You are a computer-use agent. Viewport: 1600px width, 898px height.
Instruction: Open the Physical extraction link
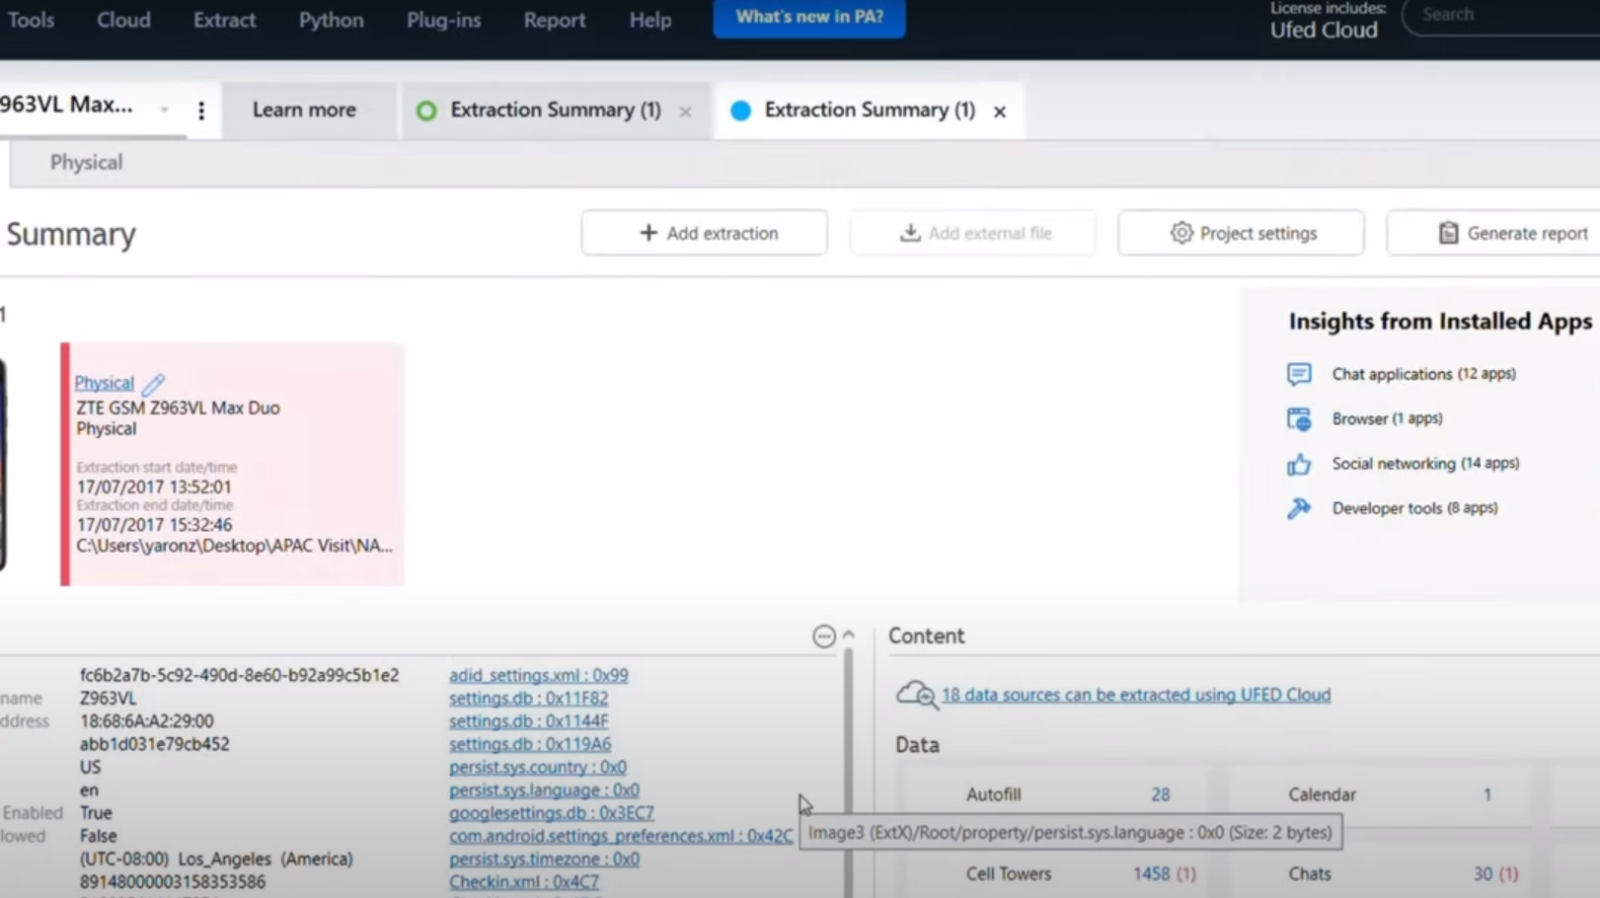(x=104, y=383)
